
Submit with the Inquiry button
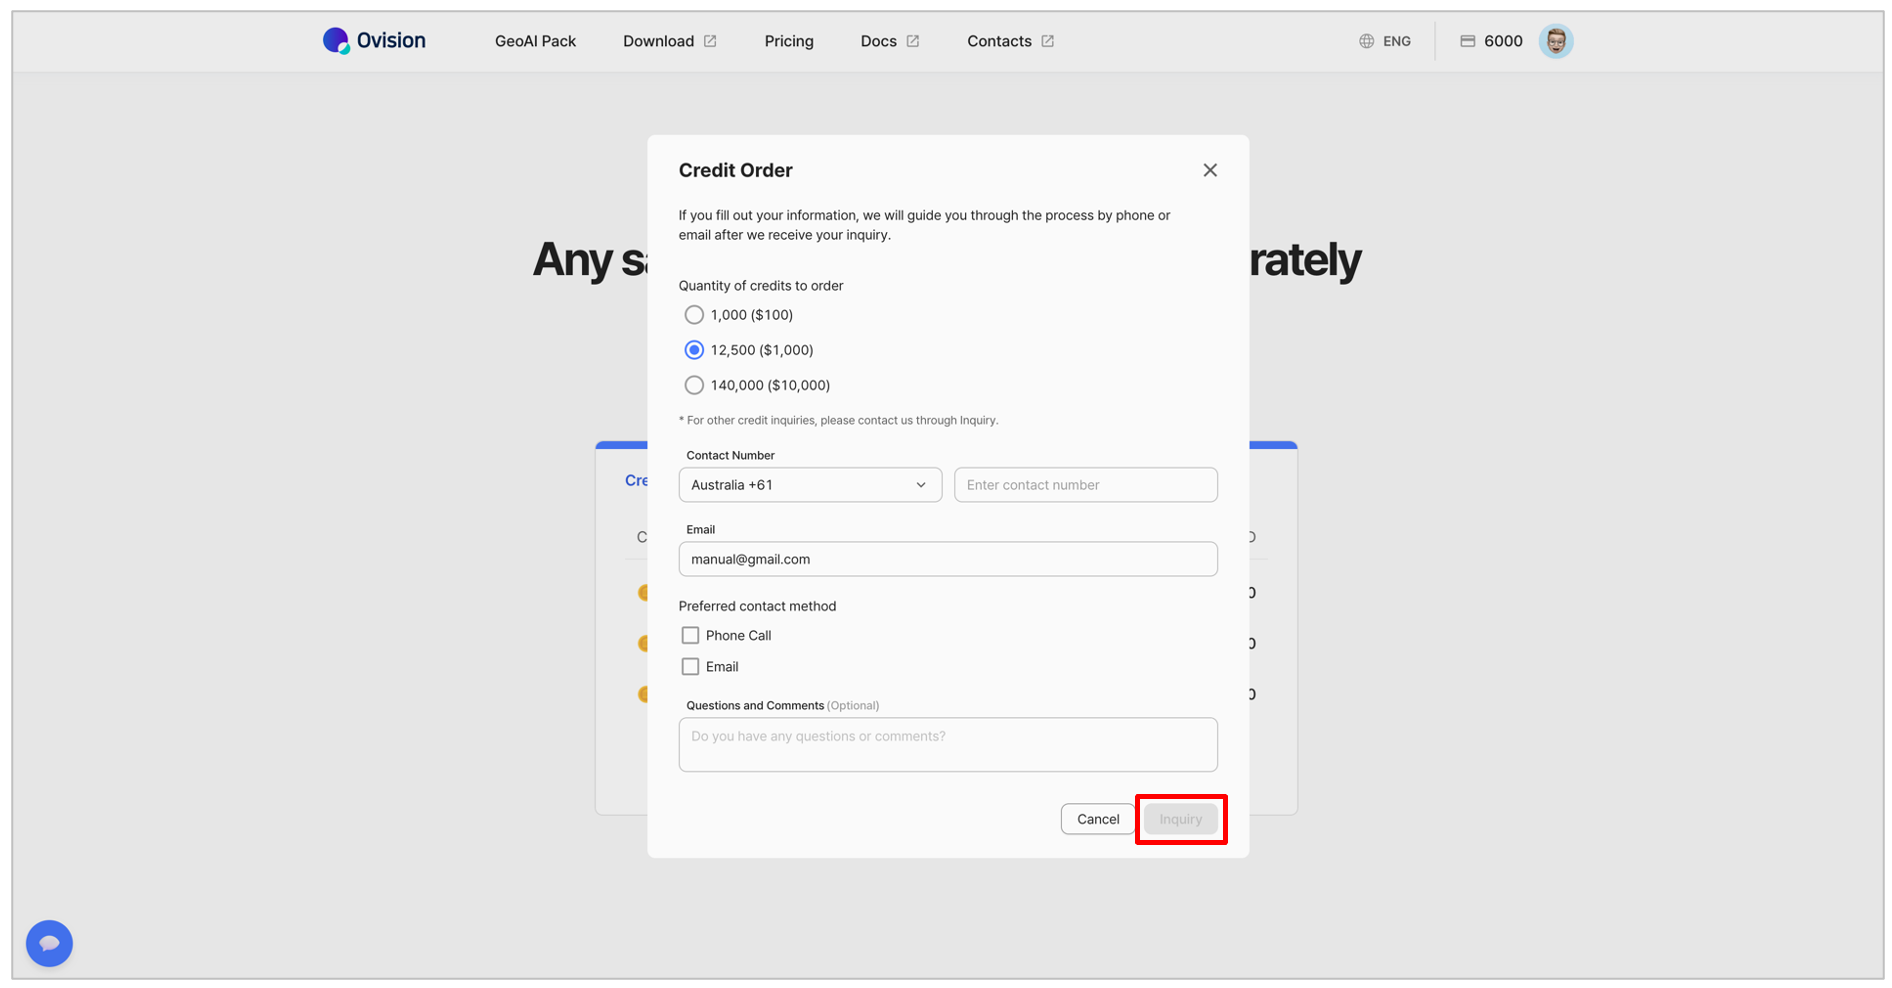pyautogui.click(x=1180, y=819)
